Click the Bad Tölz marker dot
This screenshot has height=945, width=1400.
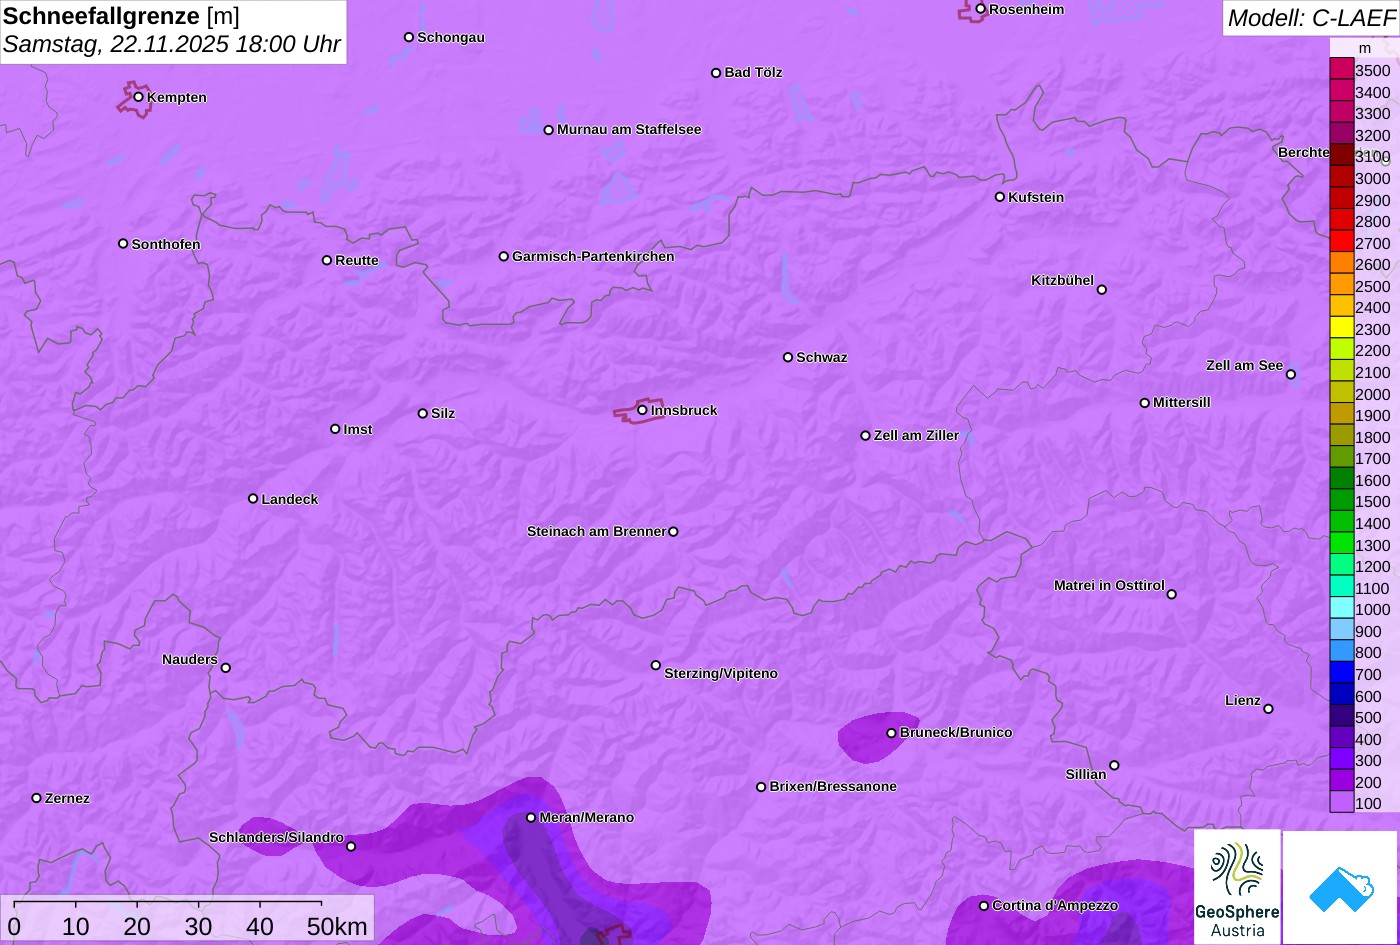click(716, 73)
